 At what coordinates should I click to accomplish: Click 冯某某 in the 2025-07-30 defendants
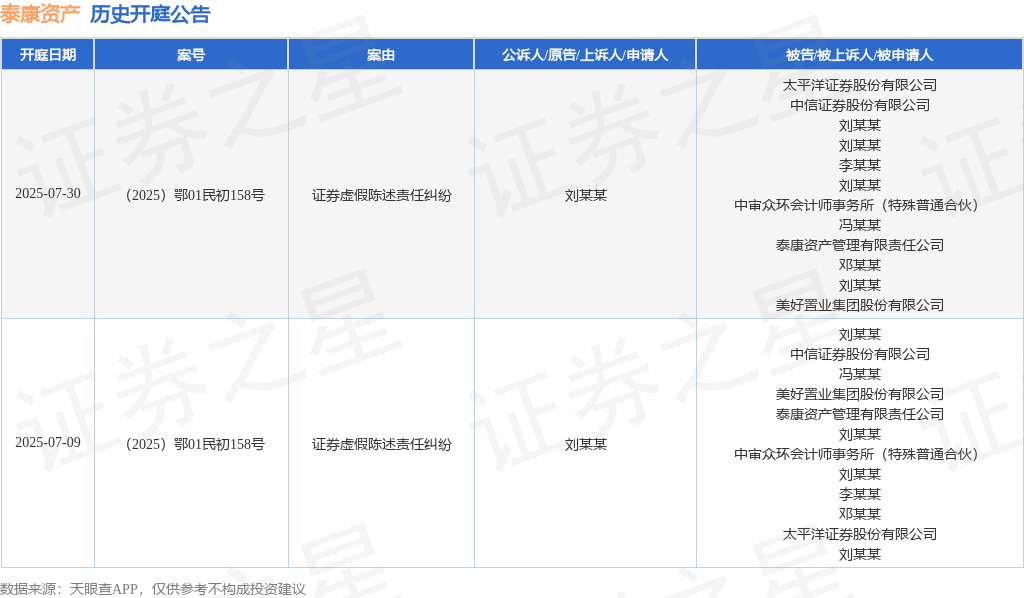click(x=859, y=225)
